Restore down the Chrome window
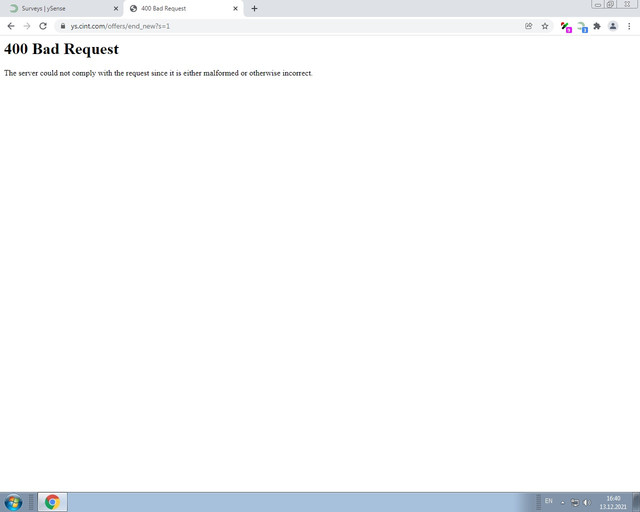The height and width of the screenshot is (512, 640). (610, 4)
